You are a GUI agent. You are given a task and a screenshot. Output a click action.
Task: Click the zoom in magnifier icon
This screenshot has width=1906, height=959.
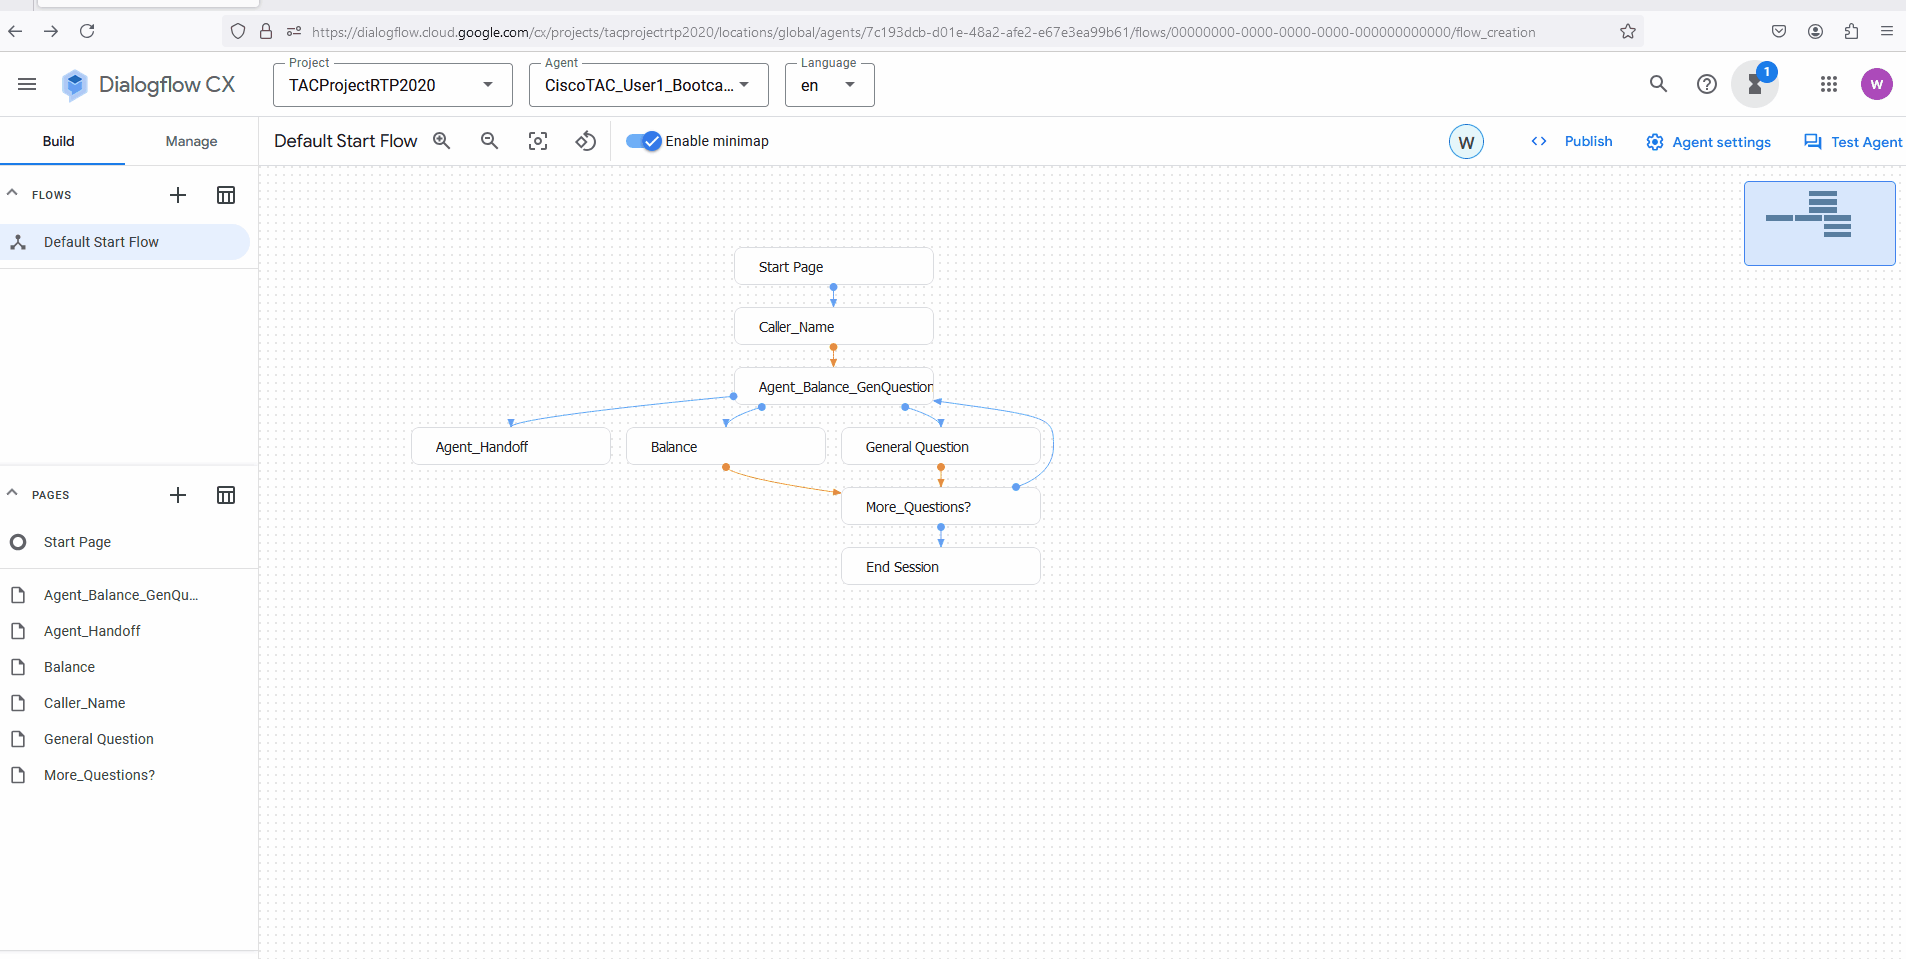click(441, 141)
